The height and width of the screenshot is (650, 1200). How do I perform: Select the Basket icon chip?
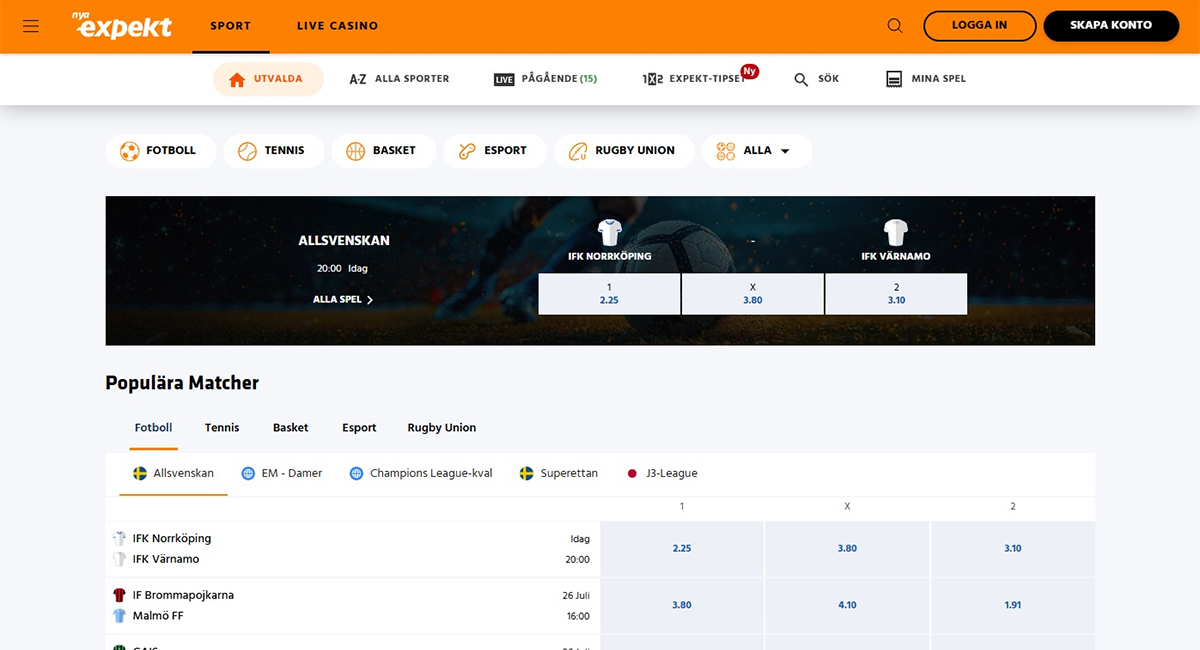click(x=384, y=151)
